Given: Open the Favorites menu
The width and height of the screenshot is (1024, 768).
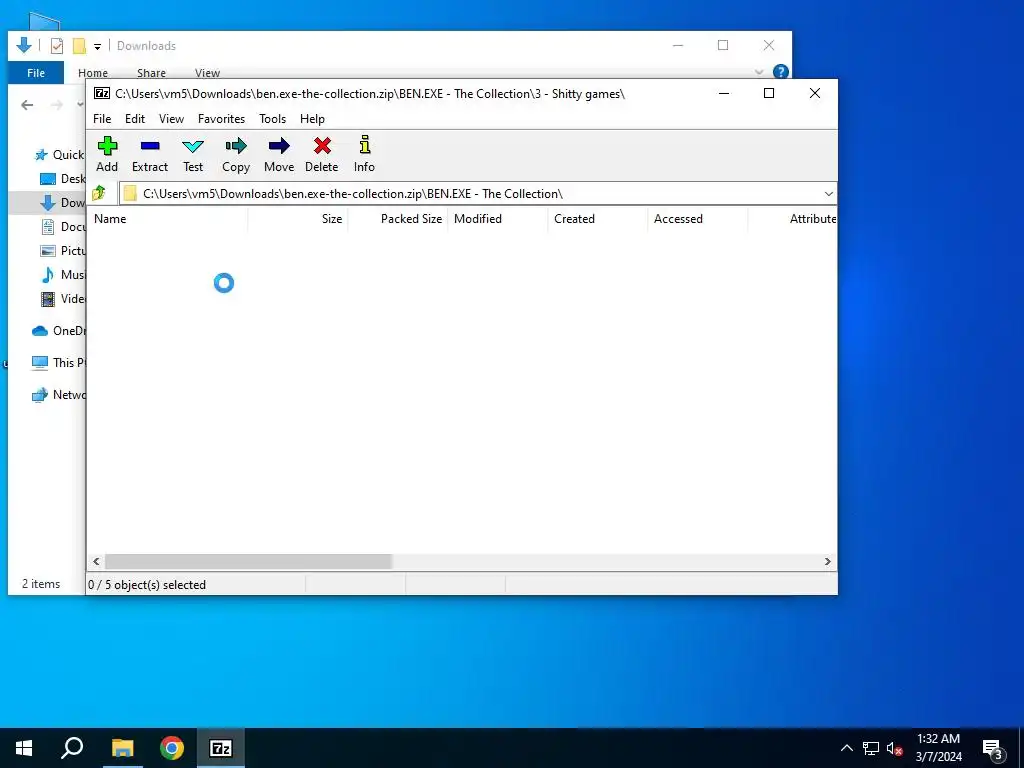Looking at the screenshot, I should [x=221, y=119].
